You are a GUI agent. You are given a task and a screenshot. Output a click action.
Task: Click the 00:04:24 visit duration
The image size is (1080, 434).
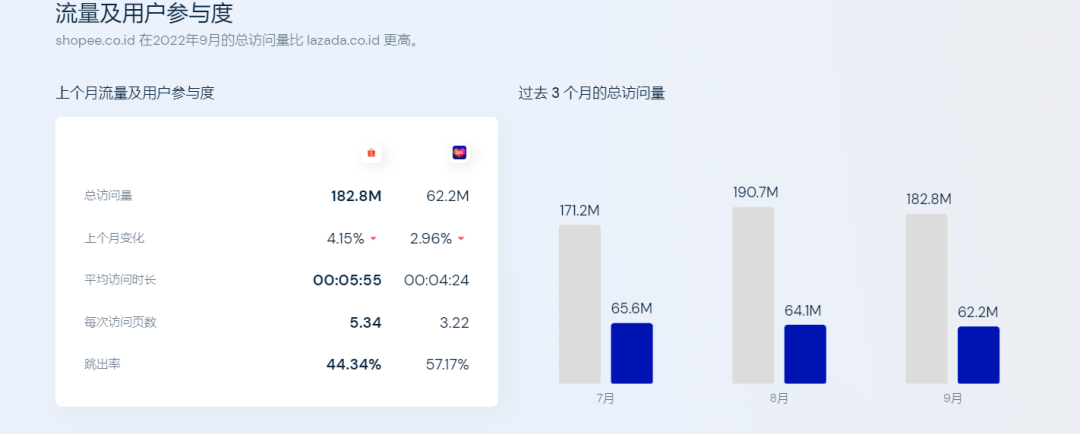coord(437,280)
